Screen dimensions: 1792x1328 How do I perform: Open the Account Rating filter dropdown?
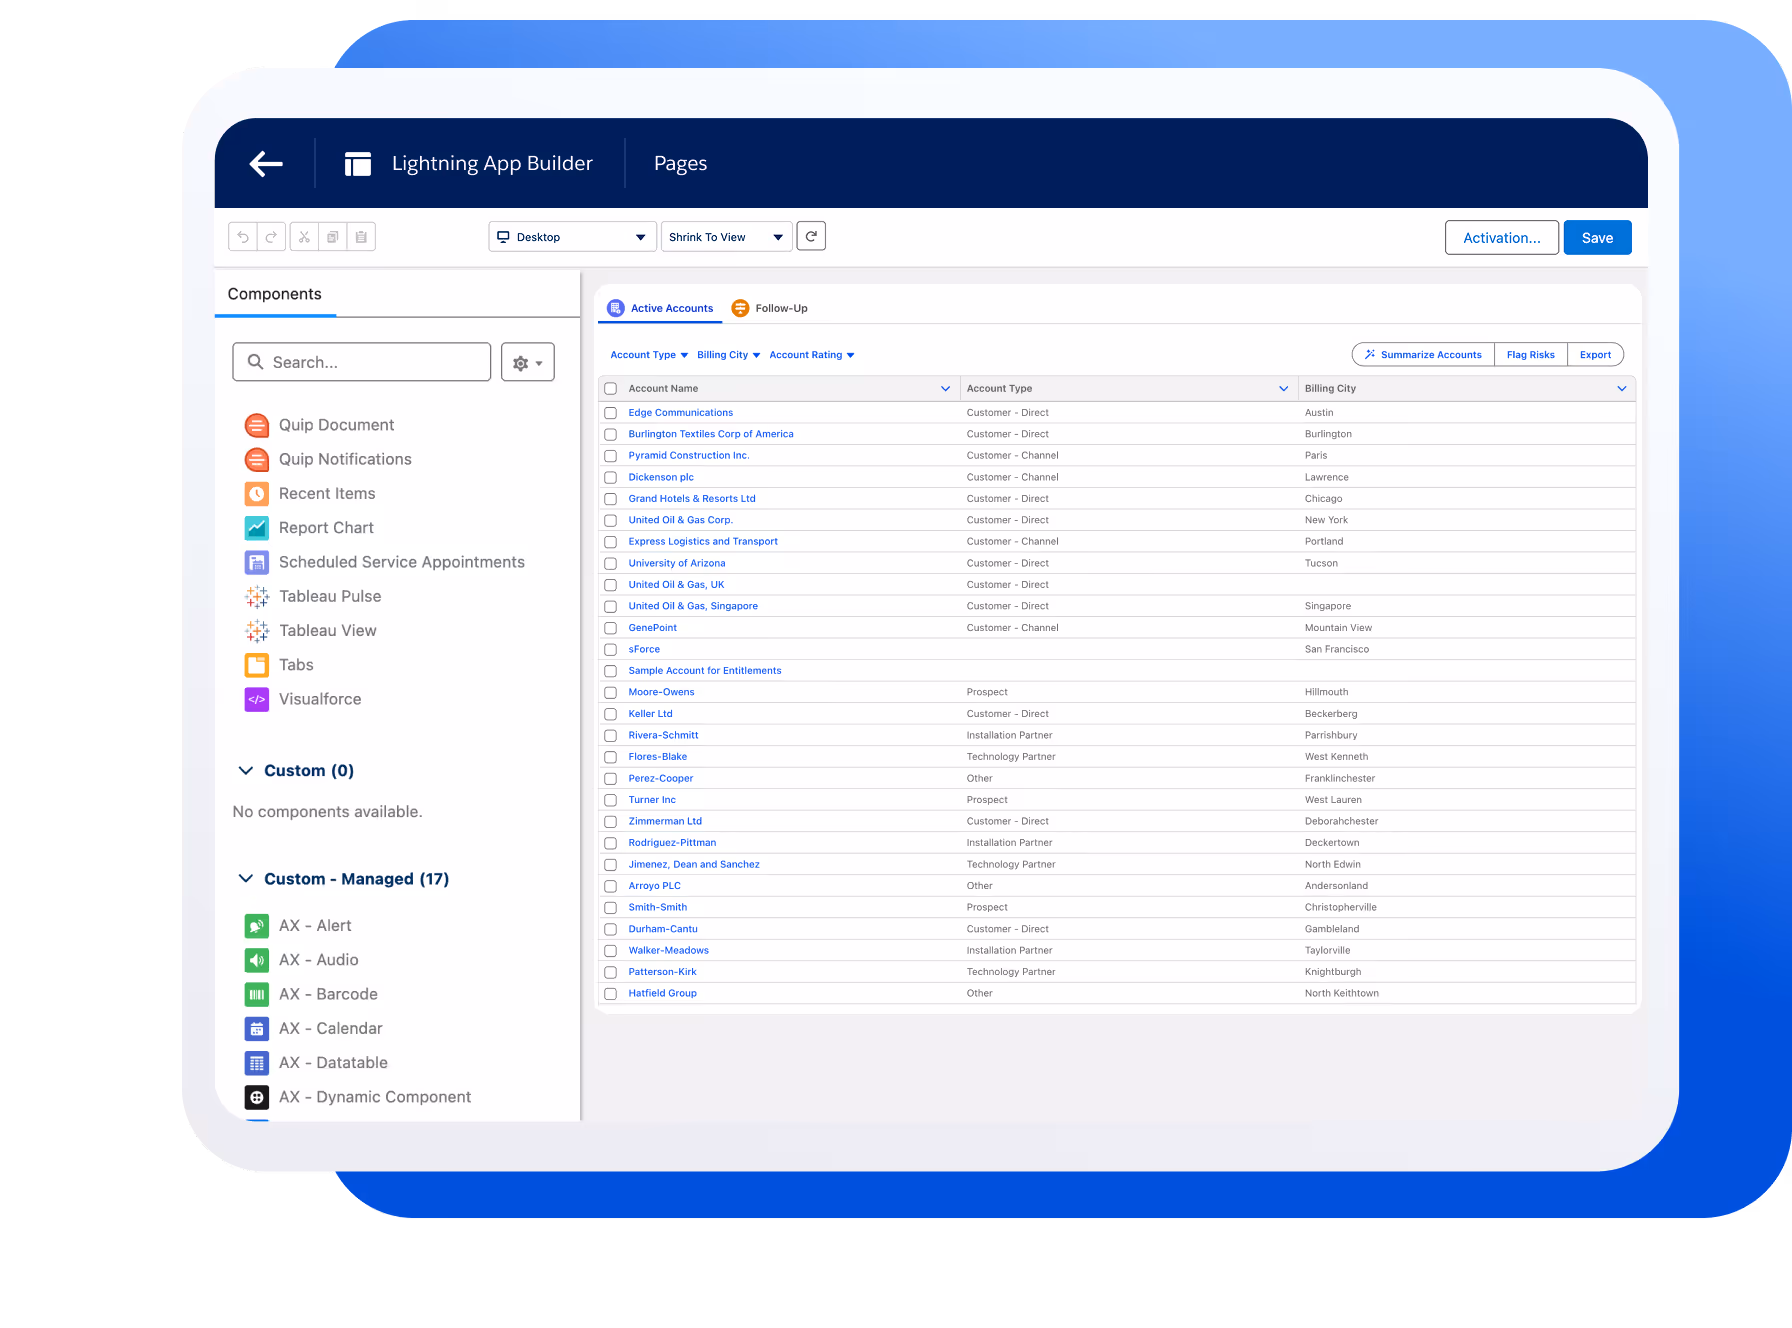(x=812, y=355)
